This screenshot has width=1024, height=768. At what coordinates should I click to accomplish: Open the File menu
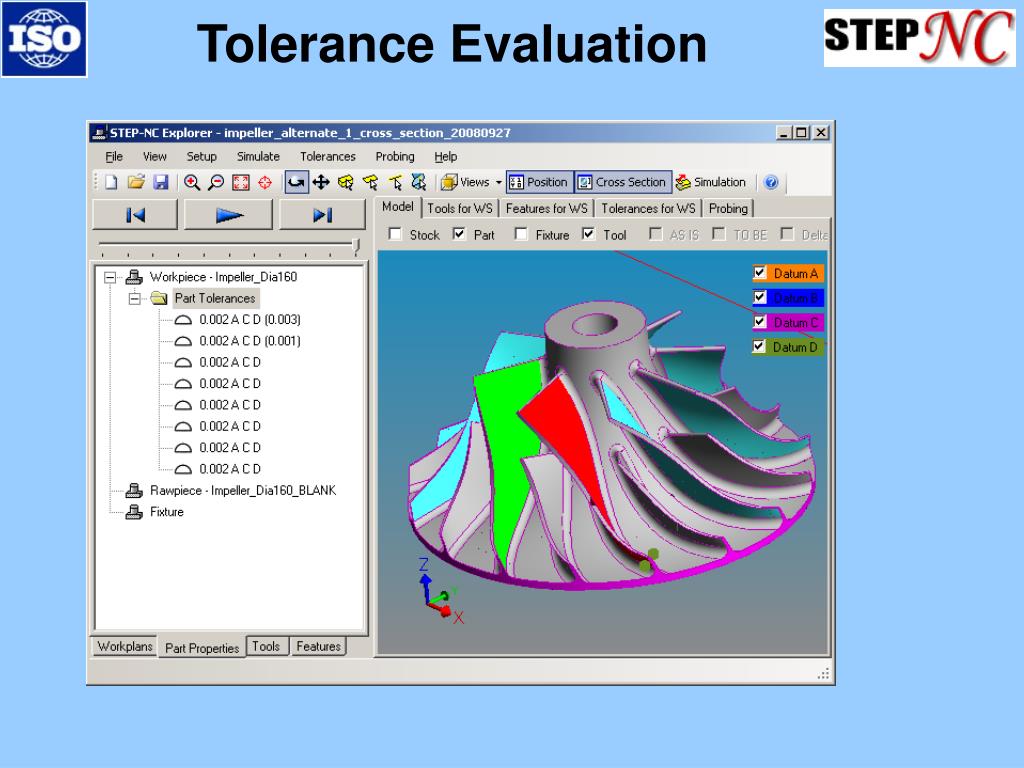[114, 157]
